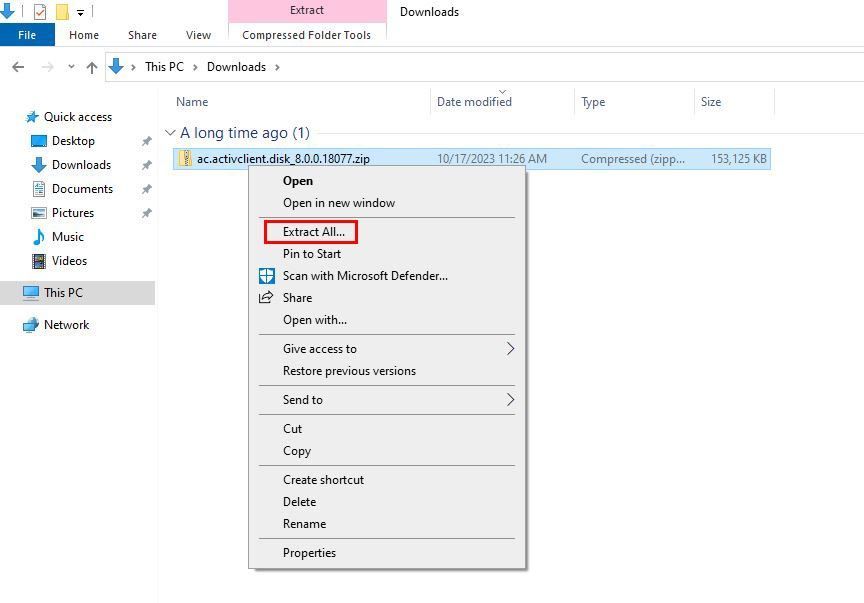864x603 pixels.
Task: Click the New folder quick access icon
Action: click(62, 11)
